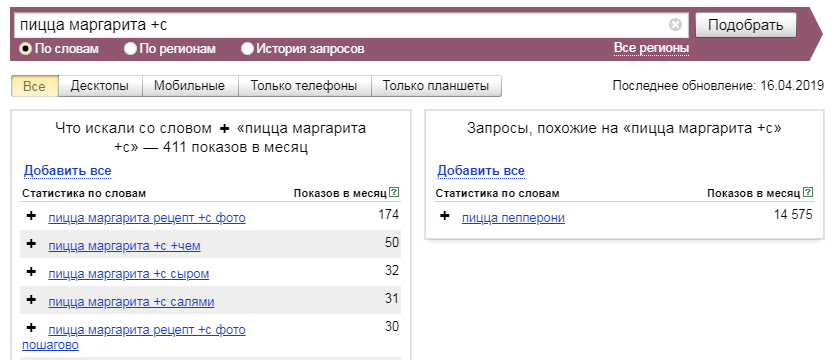Open 'пицца маргарита +с +чем' link
Image resolution: width=834 pixels, height=360 pixels.
pos(124,246)
